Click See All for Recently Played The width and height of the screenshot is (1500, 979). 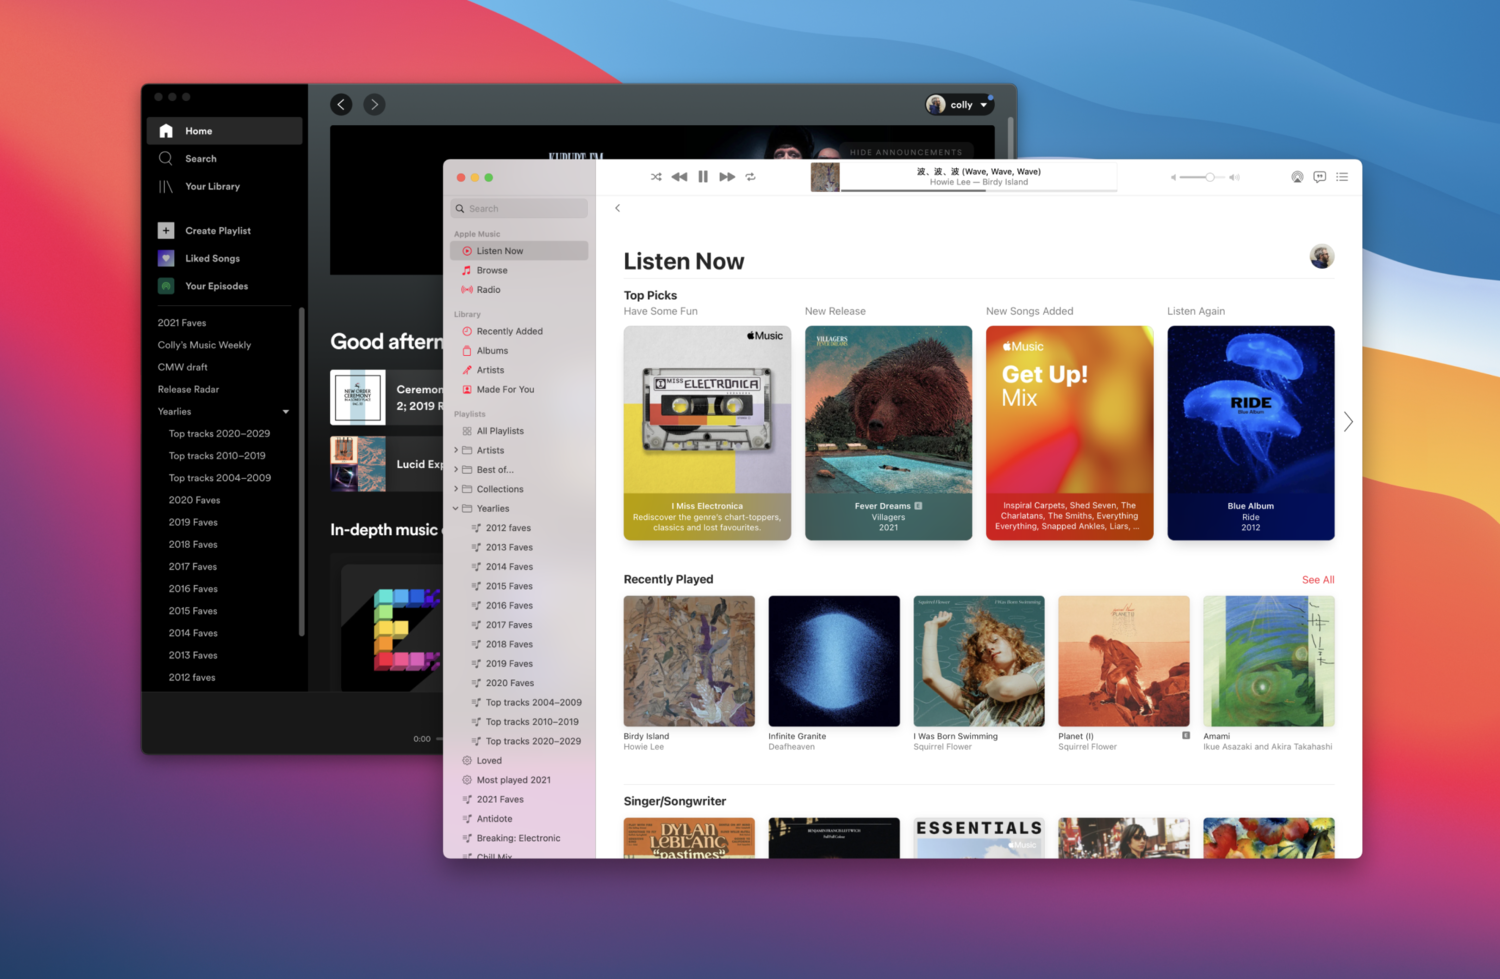(x=1317, y=580)
